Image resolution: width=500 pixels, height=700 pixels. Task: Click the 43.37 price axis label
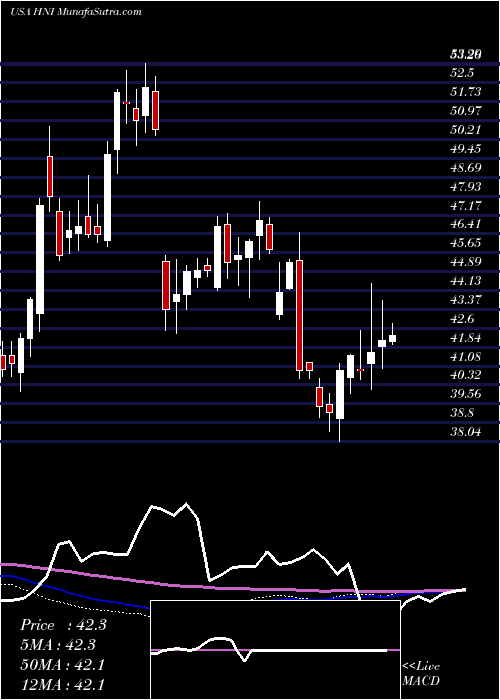point(466,300)
